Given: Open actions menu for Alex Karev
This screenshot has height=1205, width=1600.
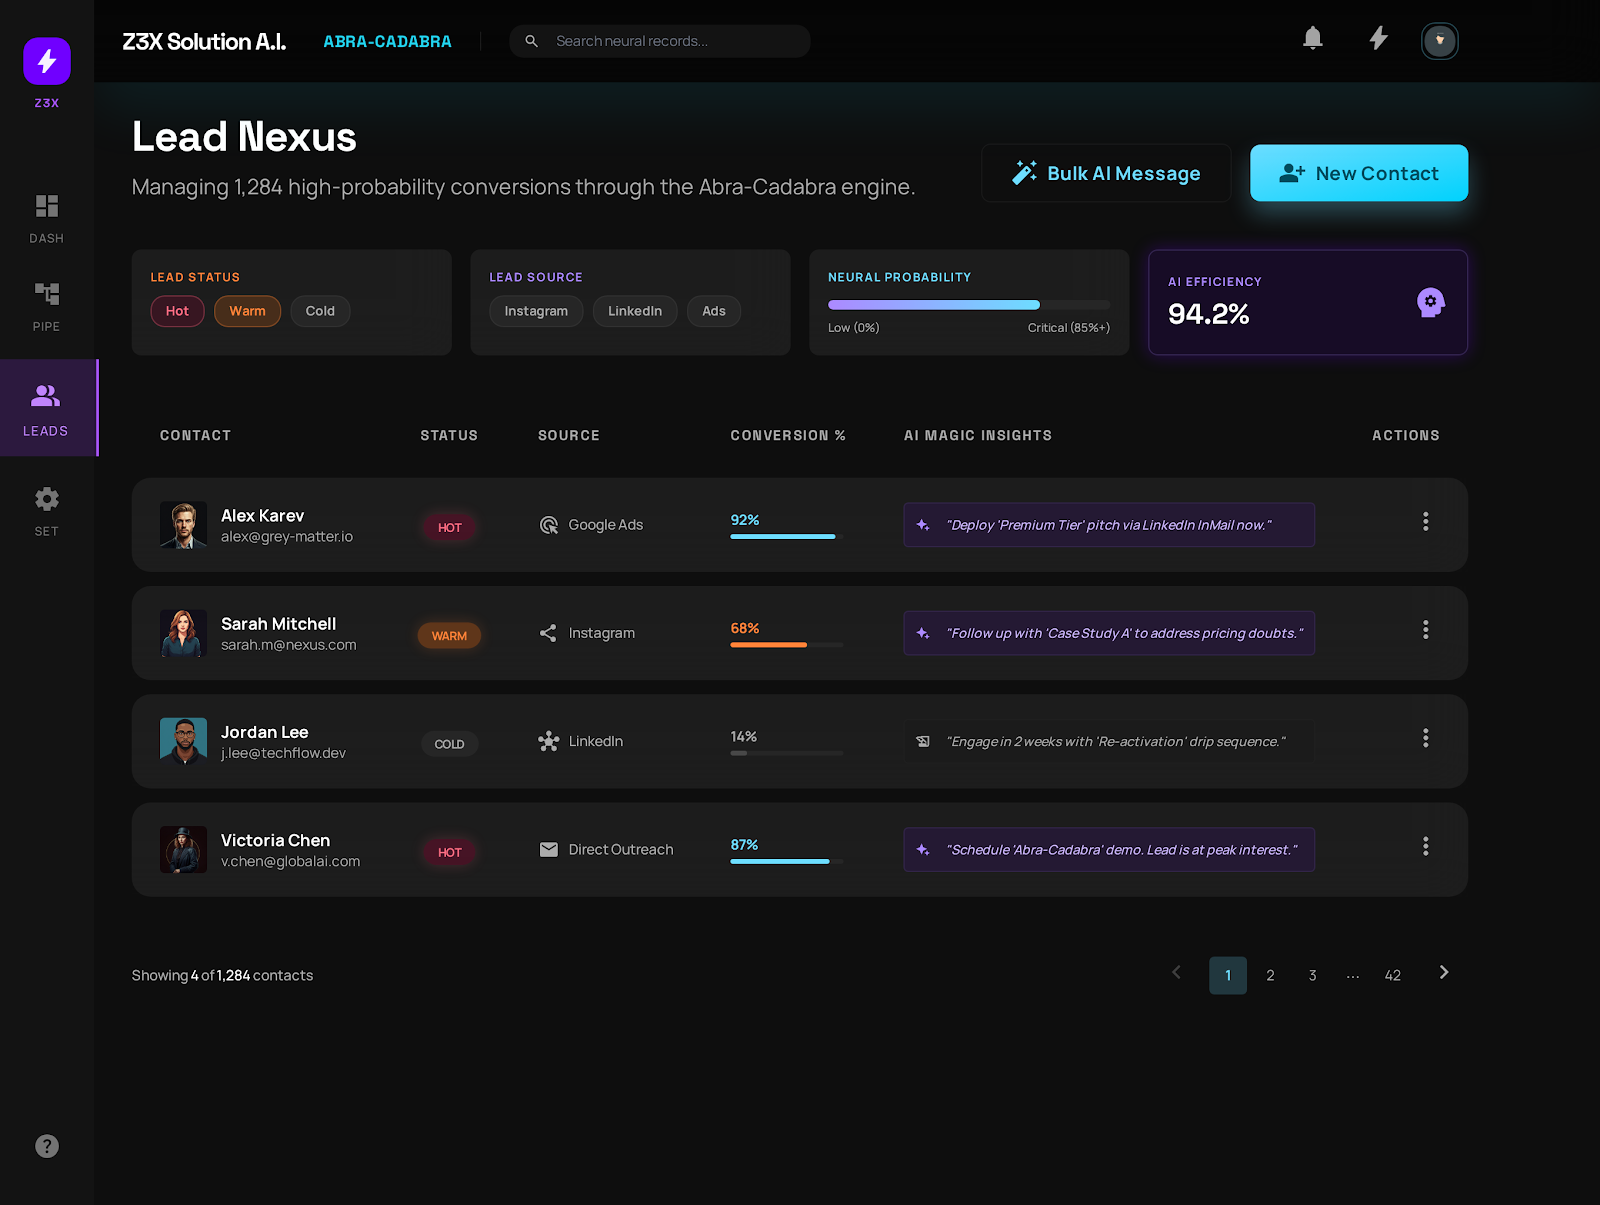Looking at the screenshot, I should (x=1425, y=522).
